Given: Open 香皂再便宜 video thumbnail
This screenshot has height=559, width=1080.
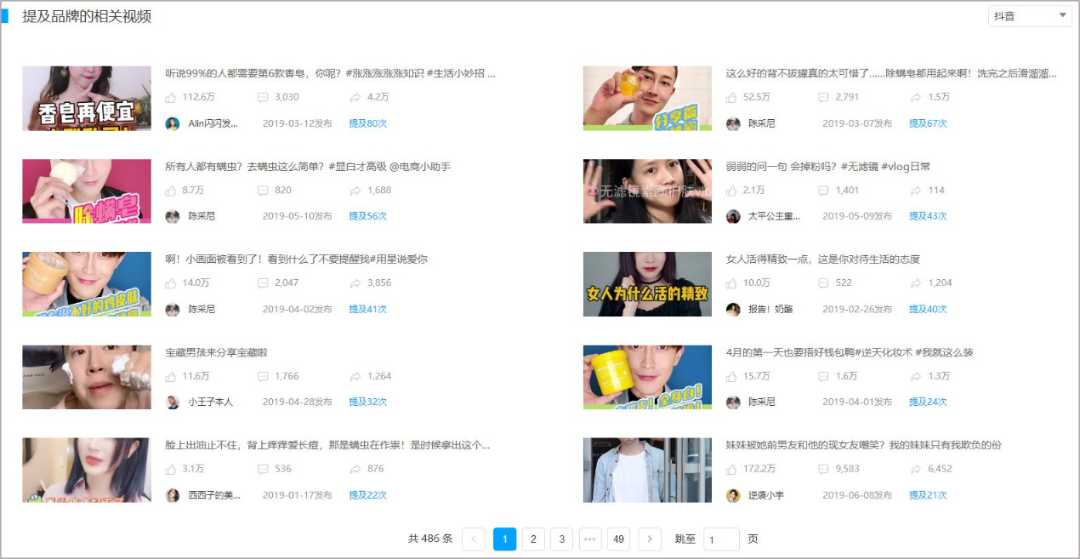Looking at the screenshot, I should tap(87, 98).
